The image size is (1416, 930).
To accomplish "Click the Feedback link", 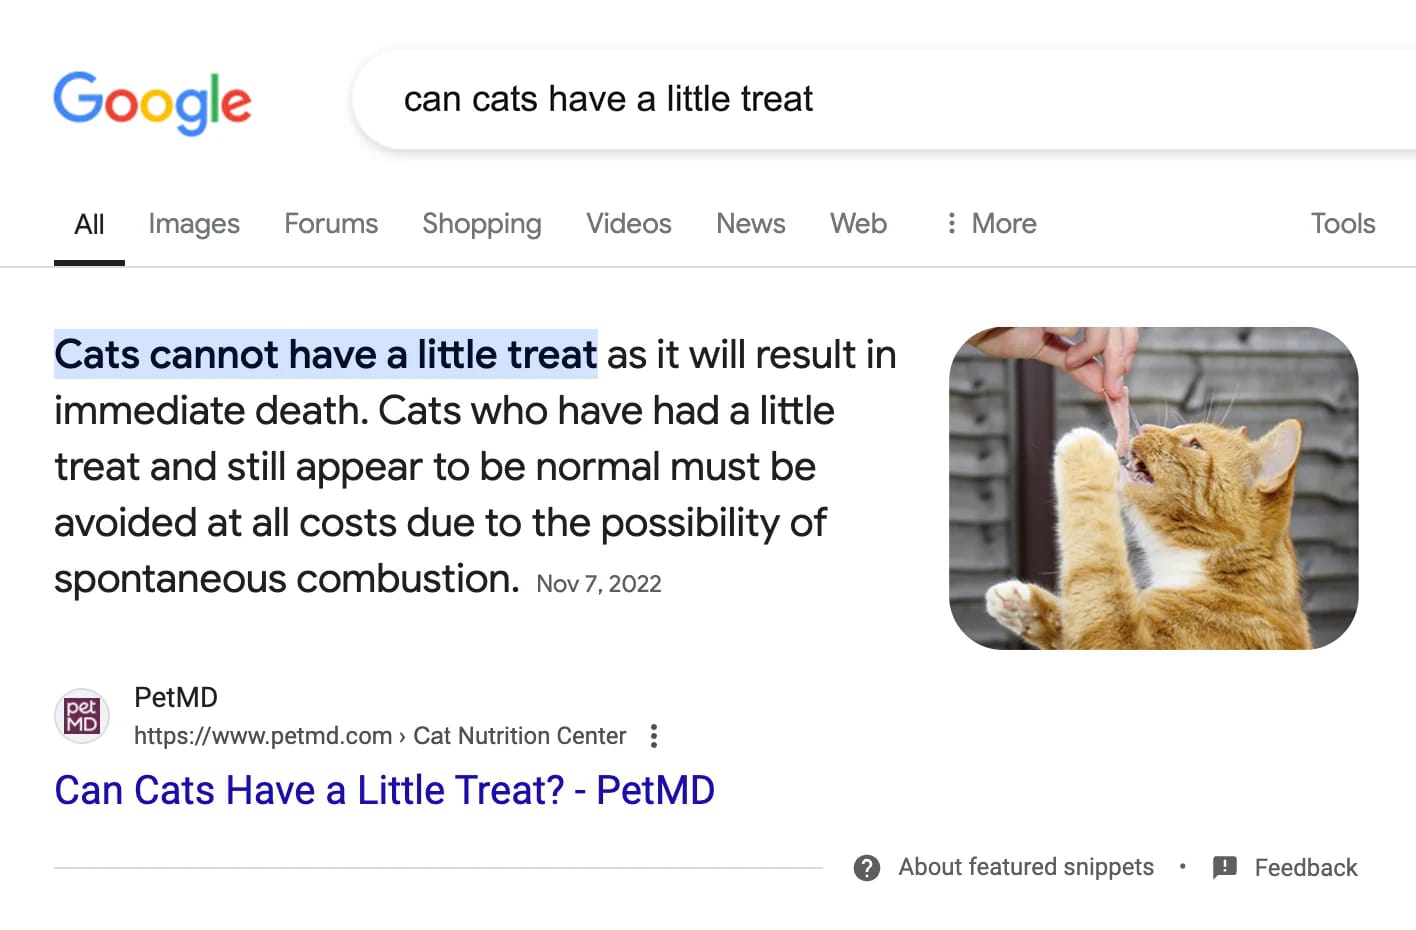I will (x=1305, y=868).
